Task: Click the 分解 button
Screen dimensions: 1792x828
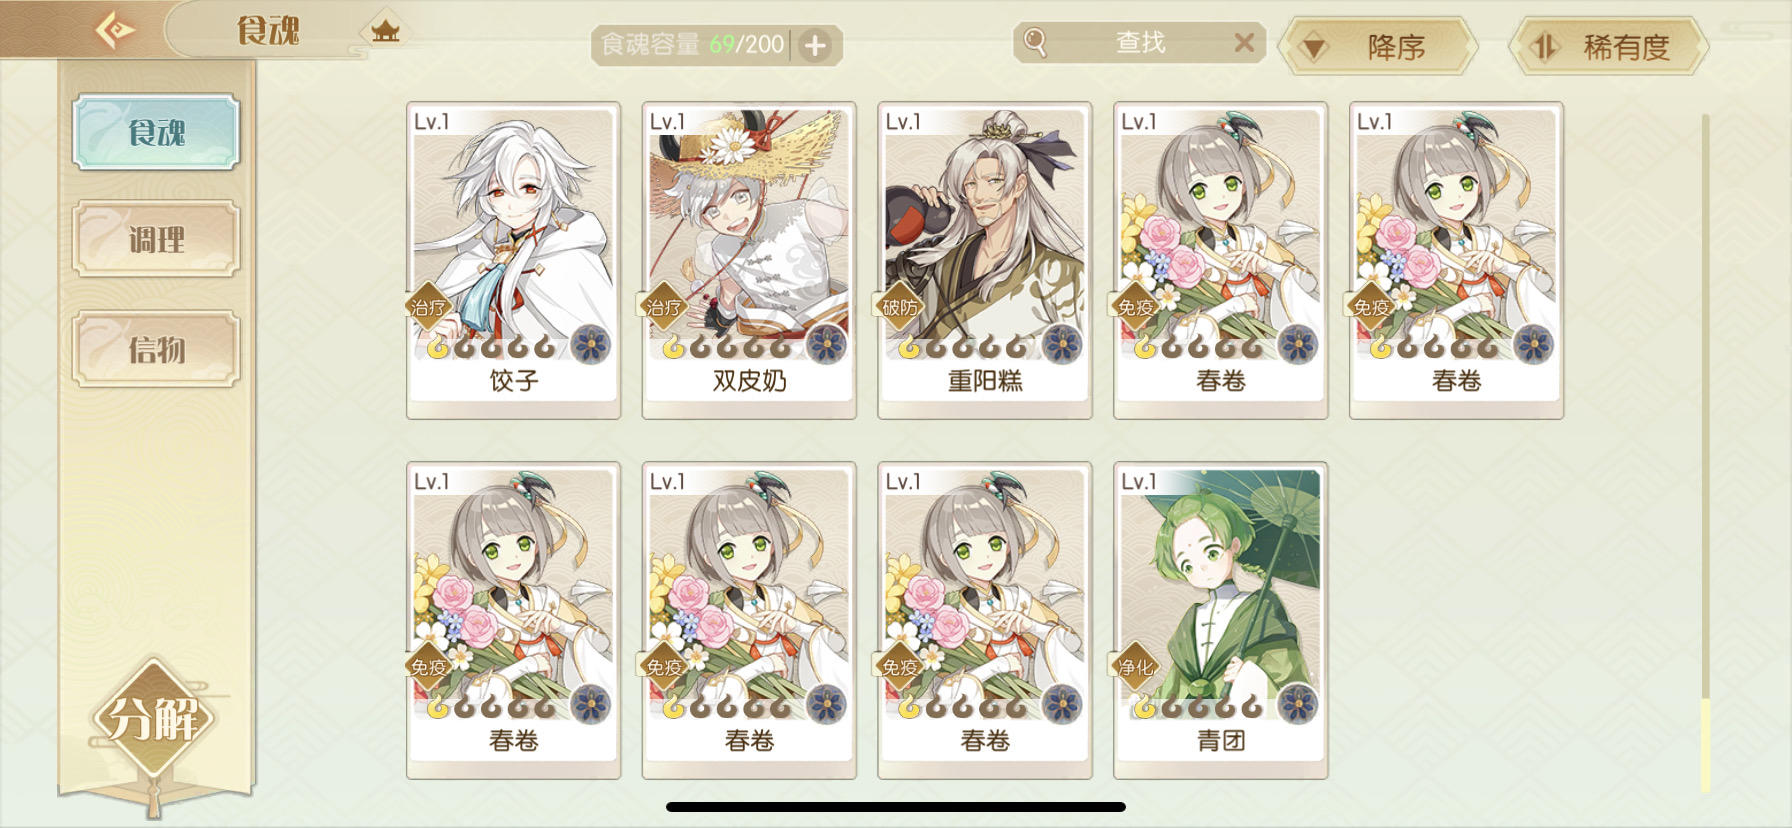Action: click(x=153, y=718)
